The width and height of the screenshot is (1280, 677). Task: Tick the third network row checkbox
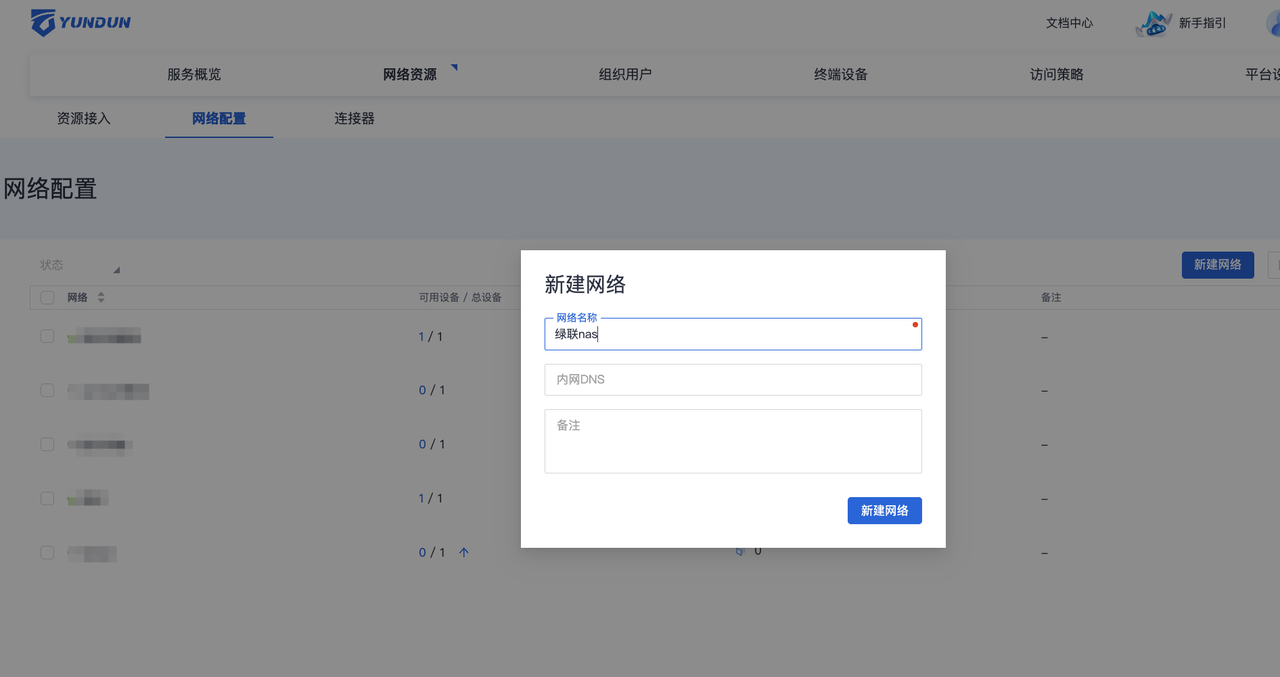47,444
